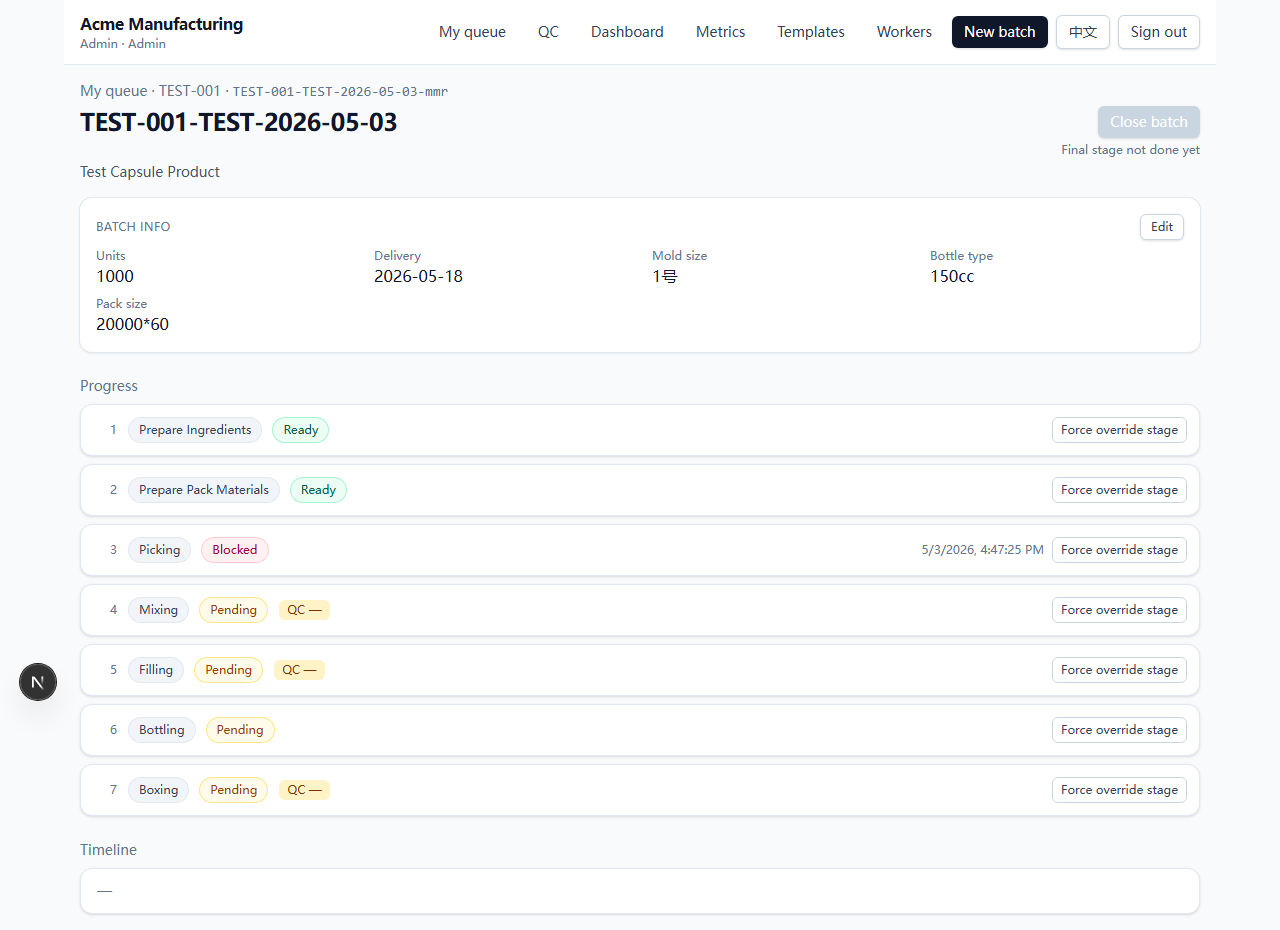Click the QC tag on Filling row
Screen dimensions: 1280x930
point(299,670)
